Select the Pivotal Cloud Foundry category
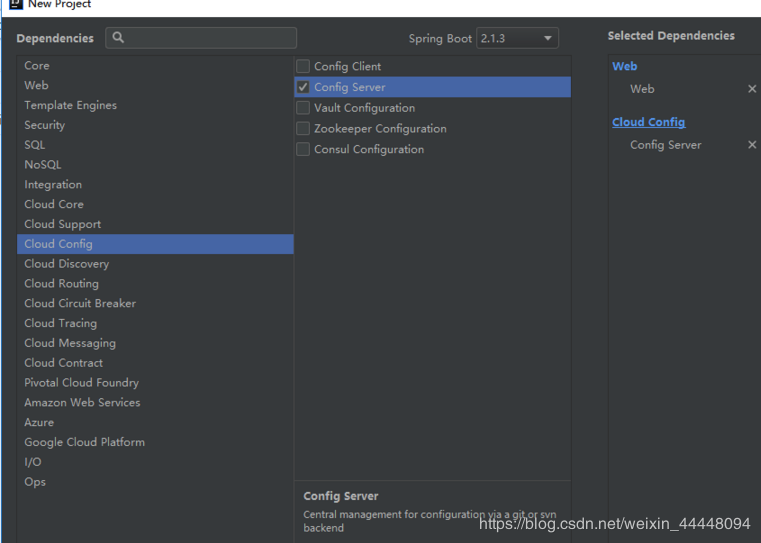This screenshot has width=761, height=543. 155,383
